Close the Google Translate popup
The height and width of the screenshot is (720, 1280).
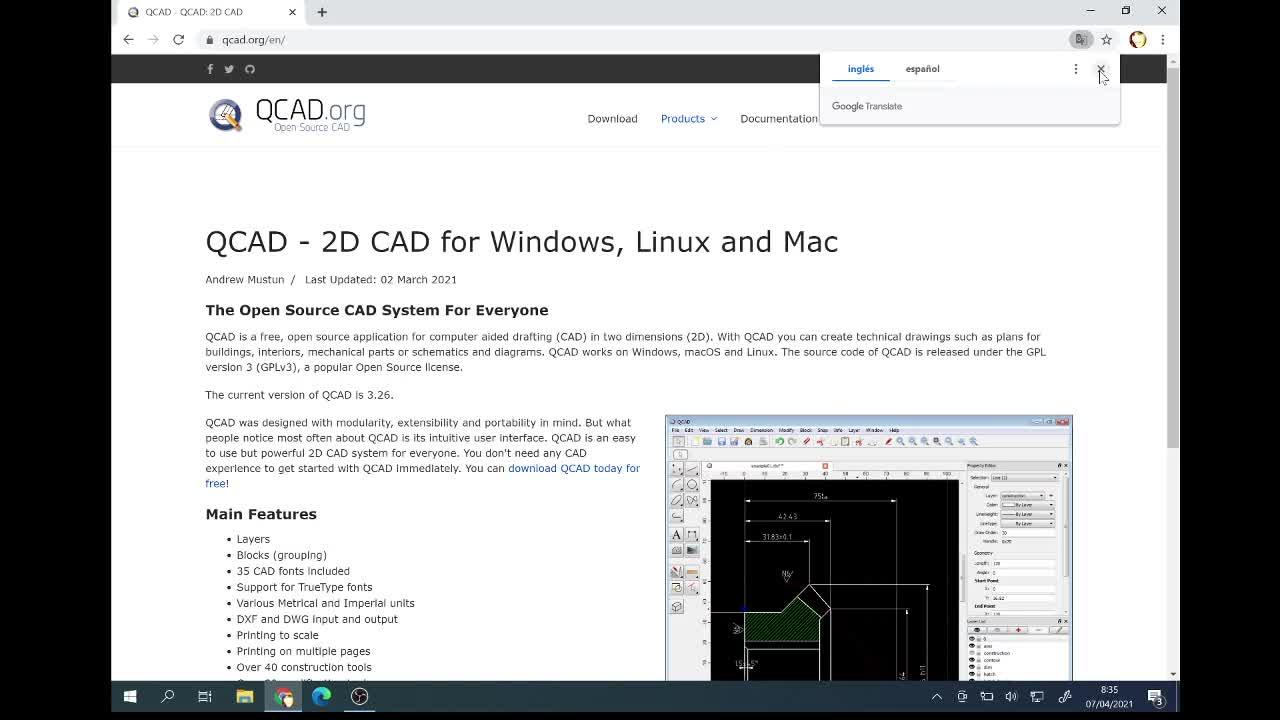(1101, 69)
